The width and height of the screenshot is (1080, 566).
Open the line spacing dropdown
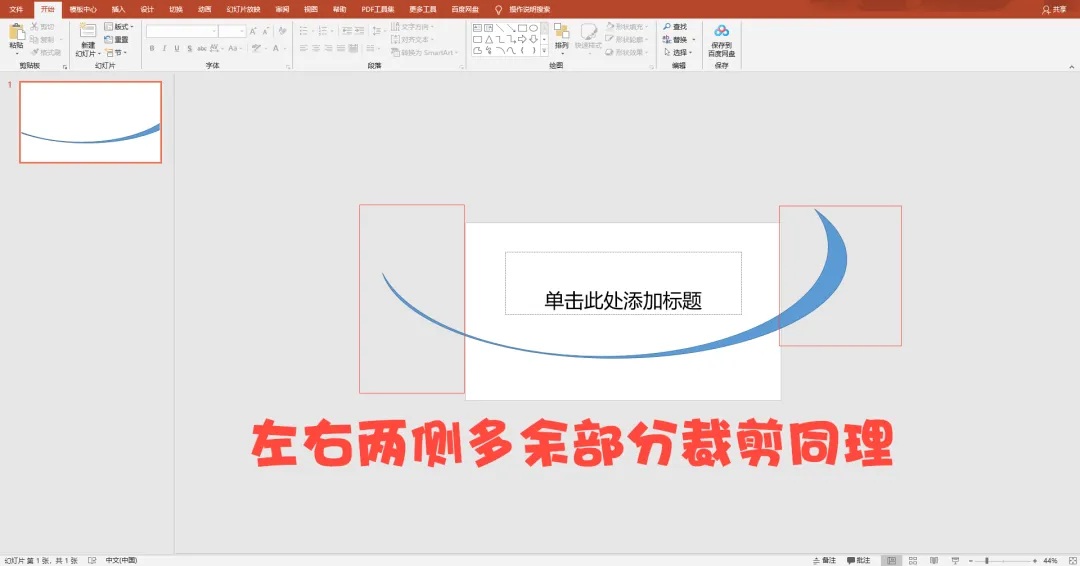[377, 31]
